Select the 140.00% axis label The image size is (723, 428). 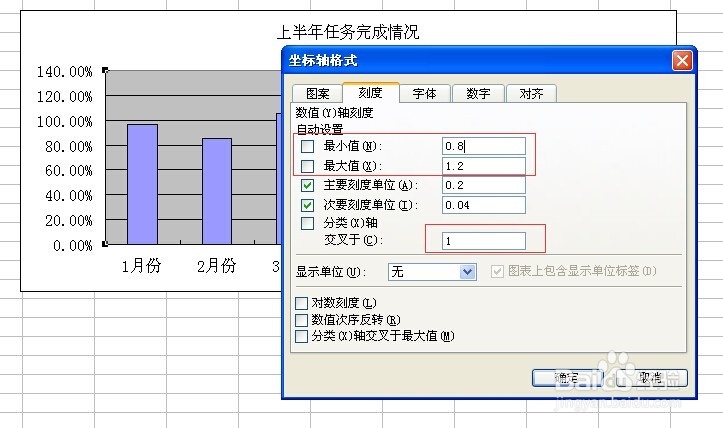pos(65,71)
